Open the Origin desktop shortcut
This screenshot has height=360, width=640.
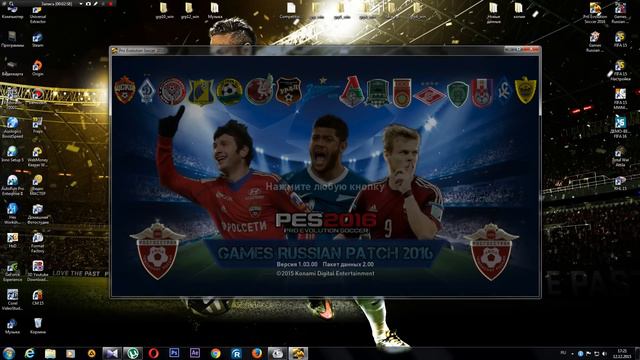pyautogui.click(x=38, y=68)
